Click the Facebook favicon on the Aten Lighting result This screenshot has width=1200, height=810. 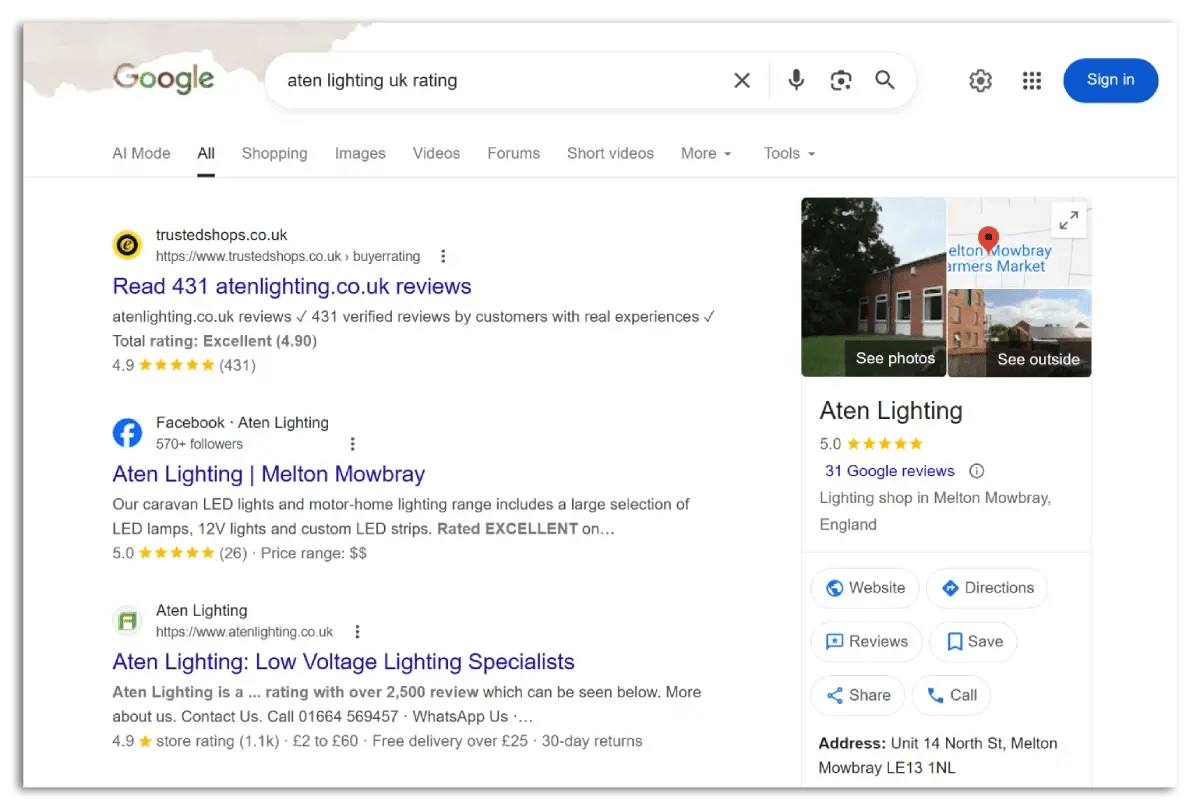[127, 432]
